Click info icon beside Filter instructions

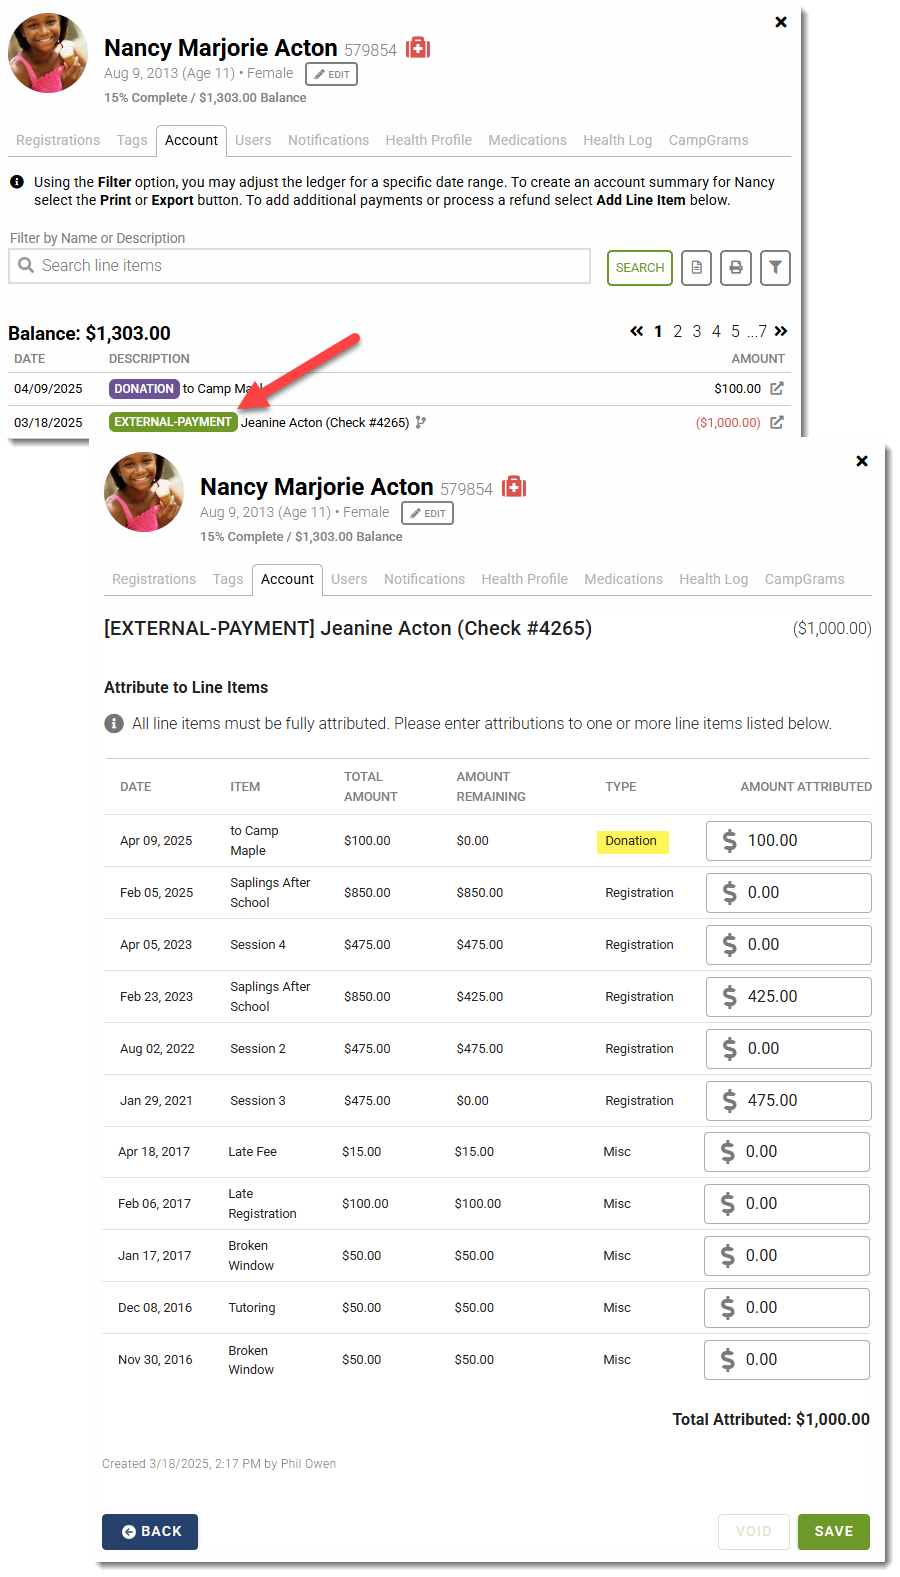pos(17,182)
